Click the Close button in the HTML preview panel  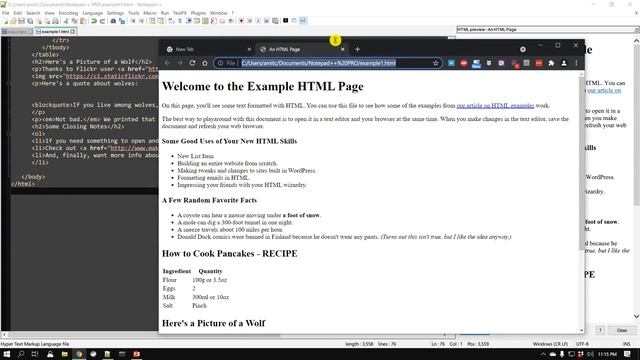pos(622,330)
